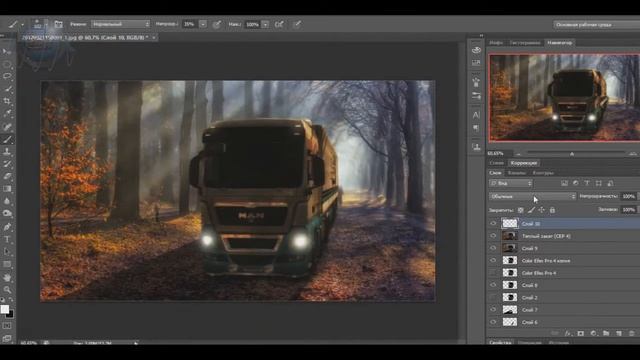Viewport: 640px width, 360px height.
Task: Lock all layer attributes
Action: tap(552, 210)
